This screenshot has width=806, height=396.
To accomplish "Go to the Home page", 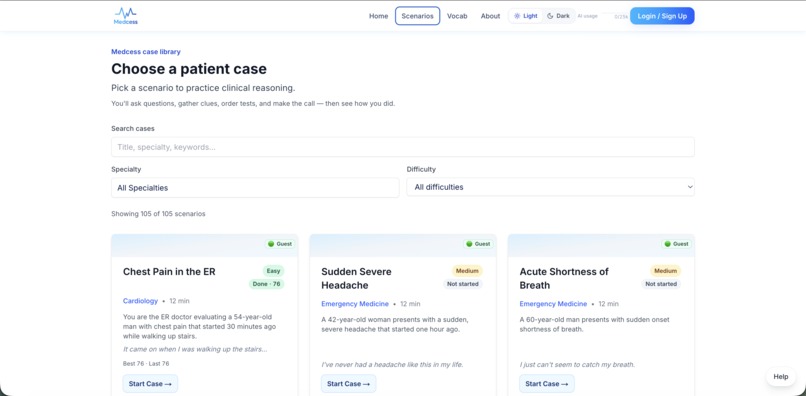I will [x=378, y=16].
